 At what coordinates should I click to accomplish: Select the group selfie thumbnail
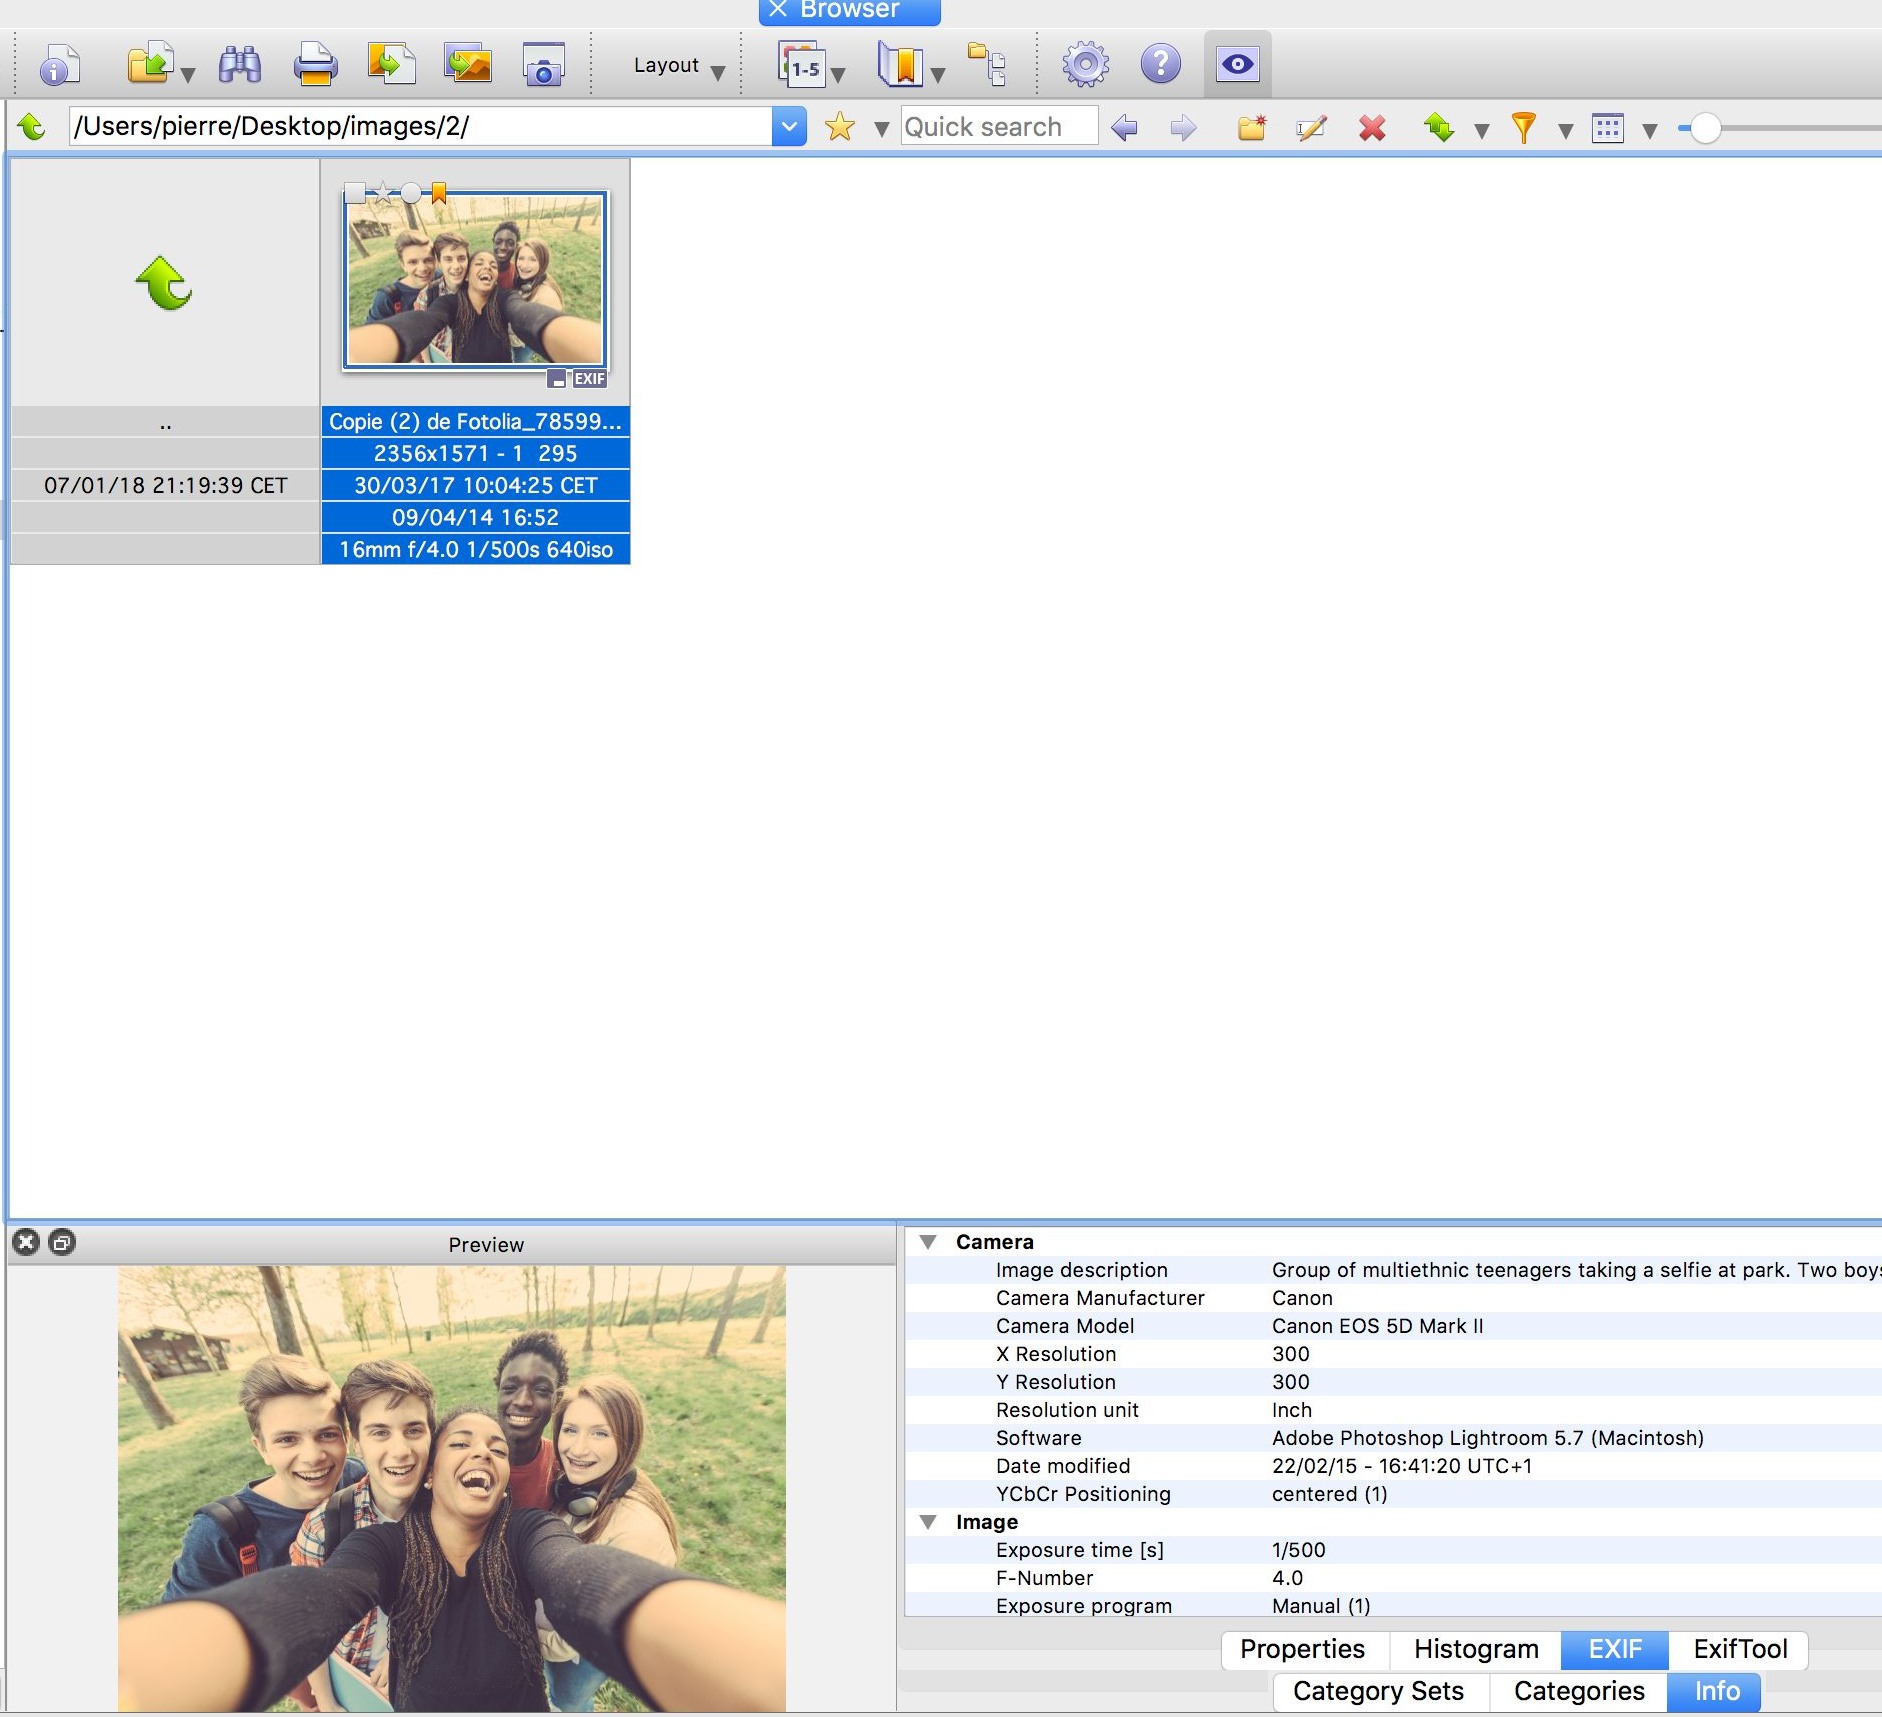point(475,280)
